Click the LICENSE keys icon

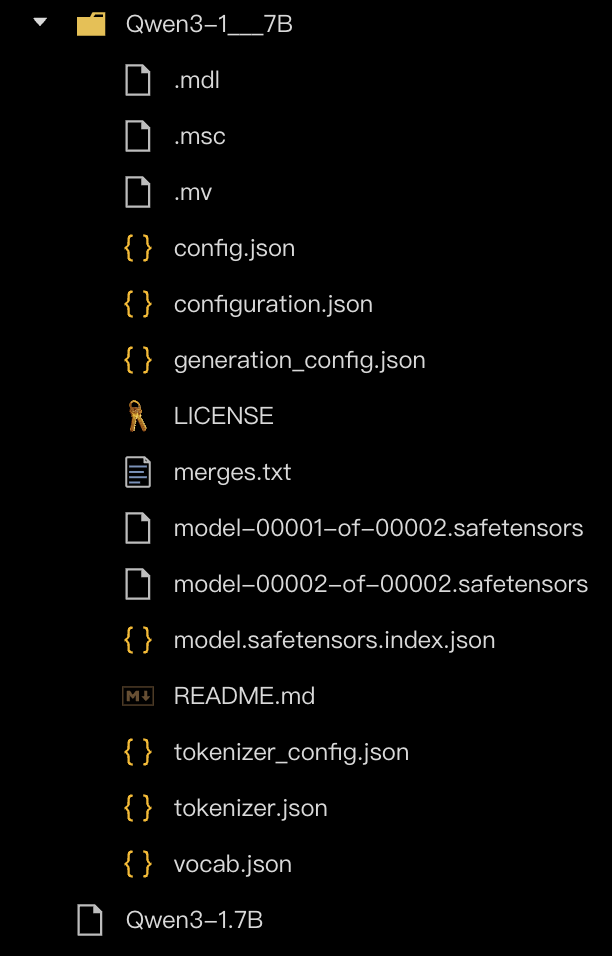pos(138,416)
